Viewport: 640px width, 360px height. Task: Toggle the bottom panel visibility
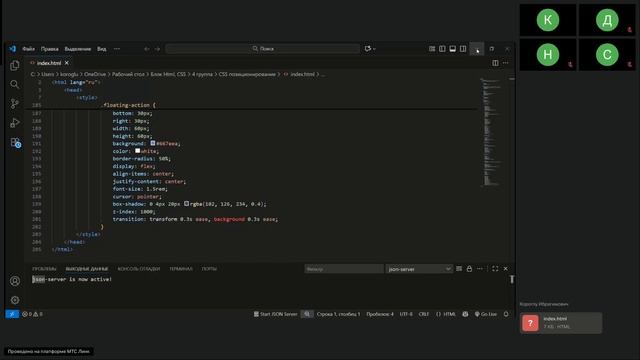[x=453, y=49]
